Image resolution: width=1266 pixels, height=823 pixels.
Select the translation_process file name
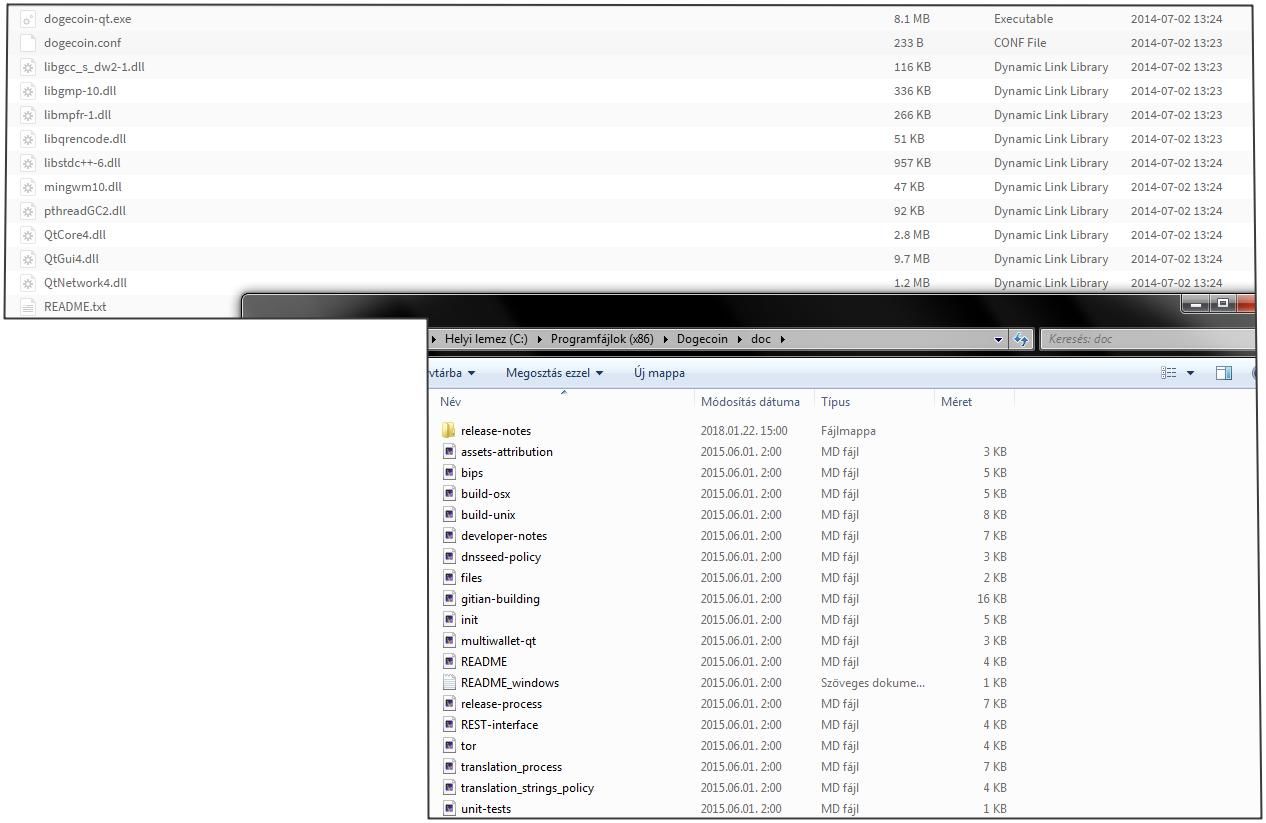(511, 767)
